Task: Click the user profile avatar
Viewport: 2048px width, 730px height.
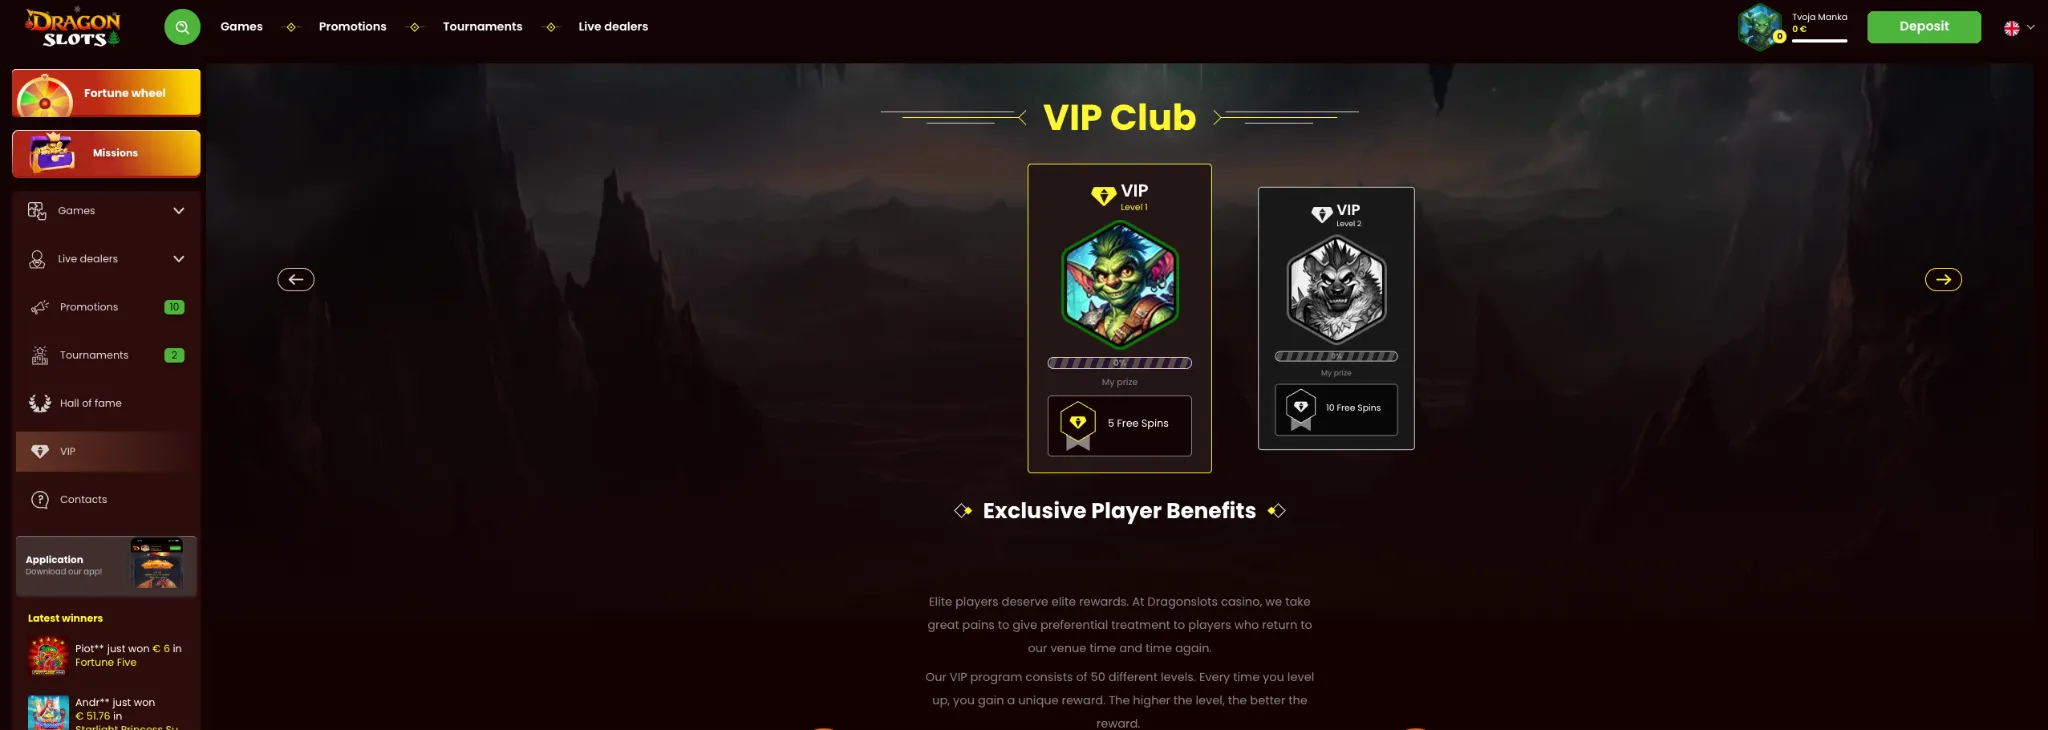Action: pyautogui.click(x=1760, y=27)
